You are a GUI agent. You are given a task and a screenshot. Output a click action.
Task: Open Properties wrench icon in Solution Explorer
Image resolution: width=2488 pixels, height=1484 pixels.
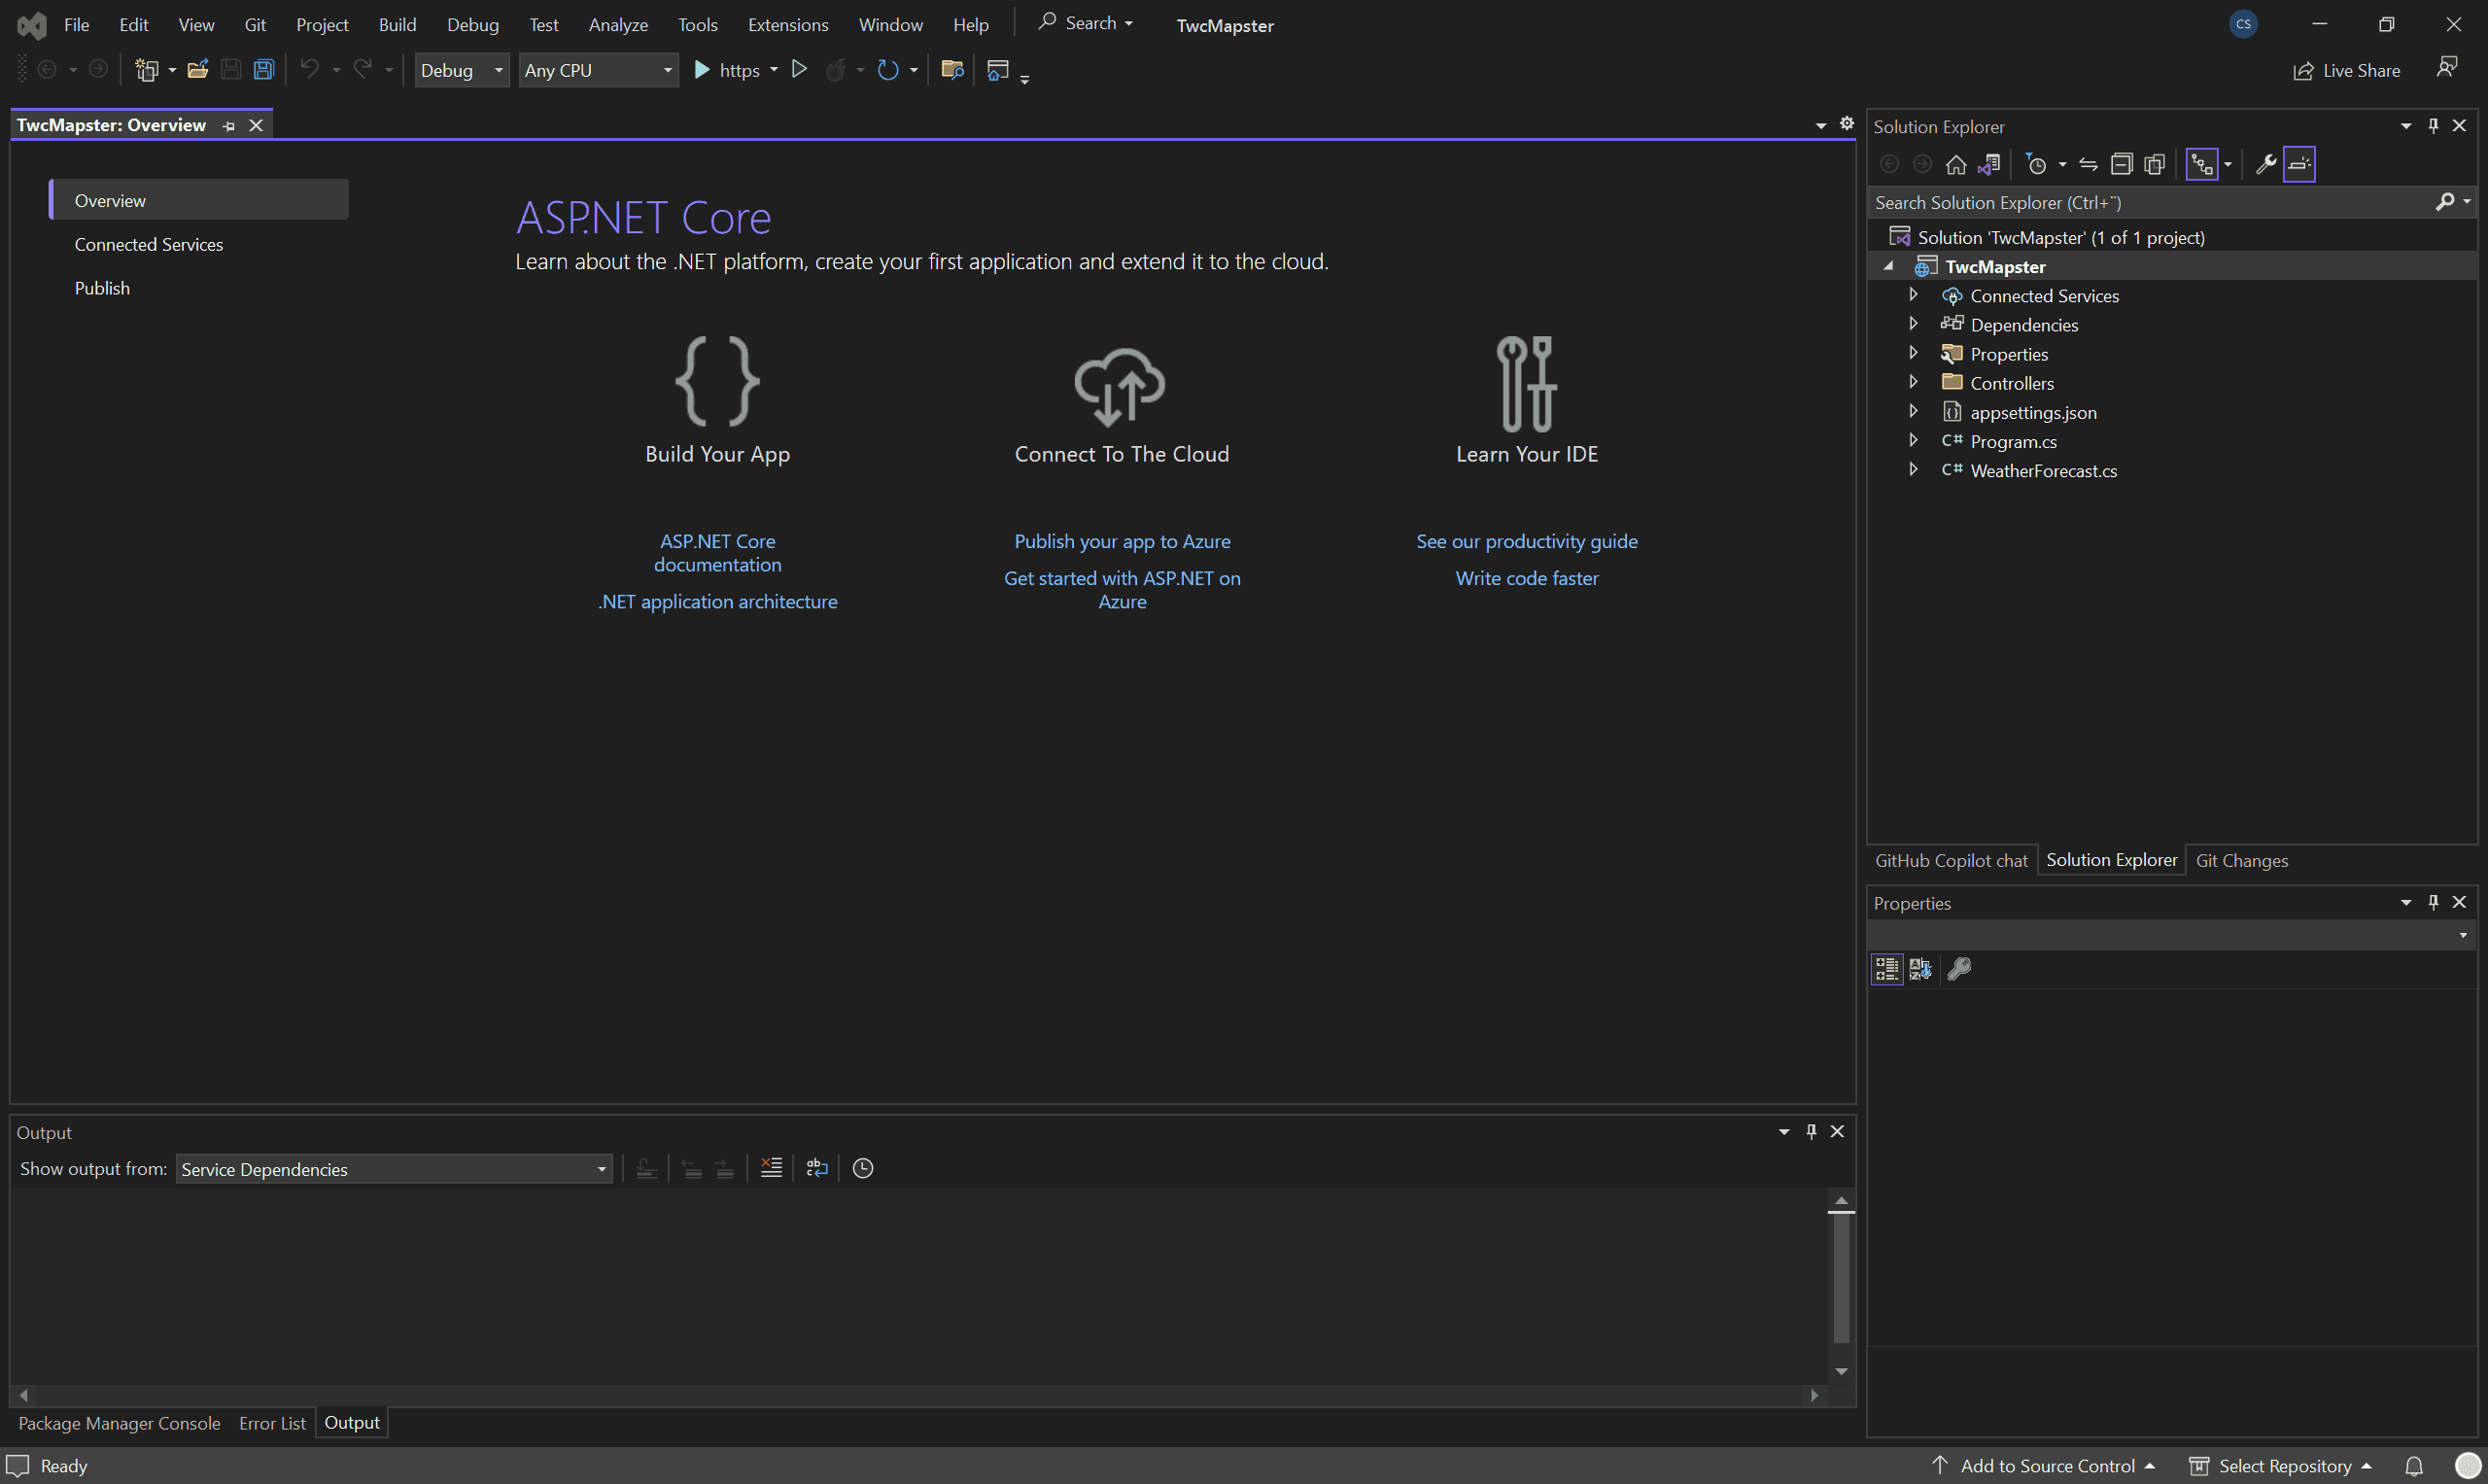click(x=2266, y=164)
